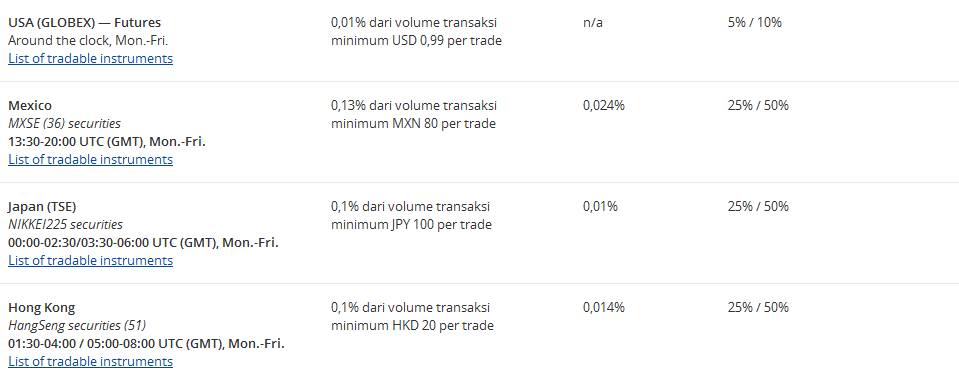Screen dimensions: 959x383
Task: Click the 5% / 10% margin value
Action: tap(755, 23)
